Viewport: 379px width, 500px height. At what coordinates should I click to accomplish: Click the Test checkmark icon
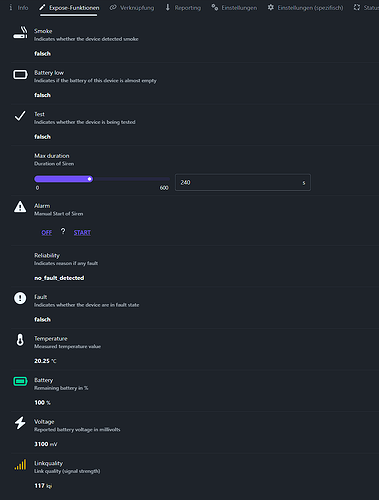pyautogui.click(x=20, y=116)
